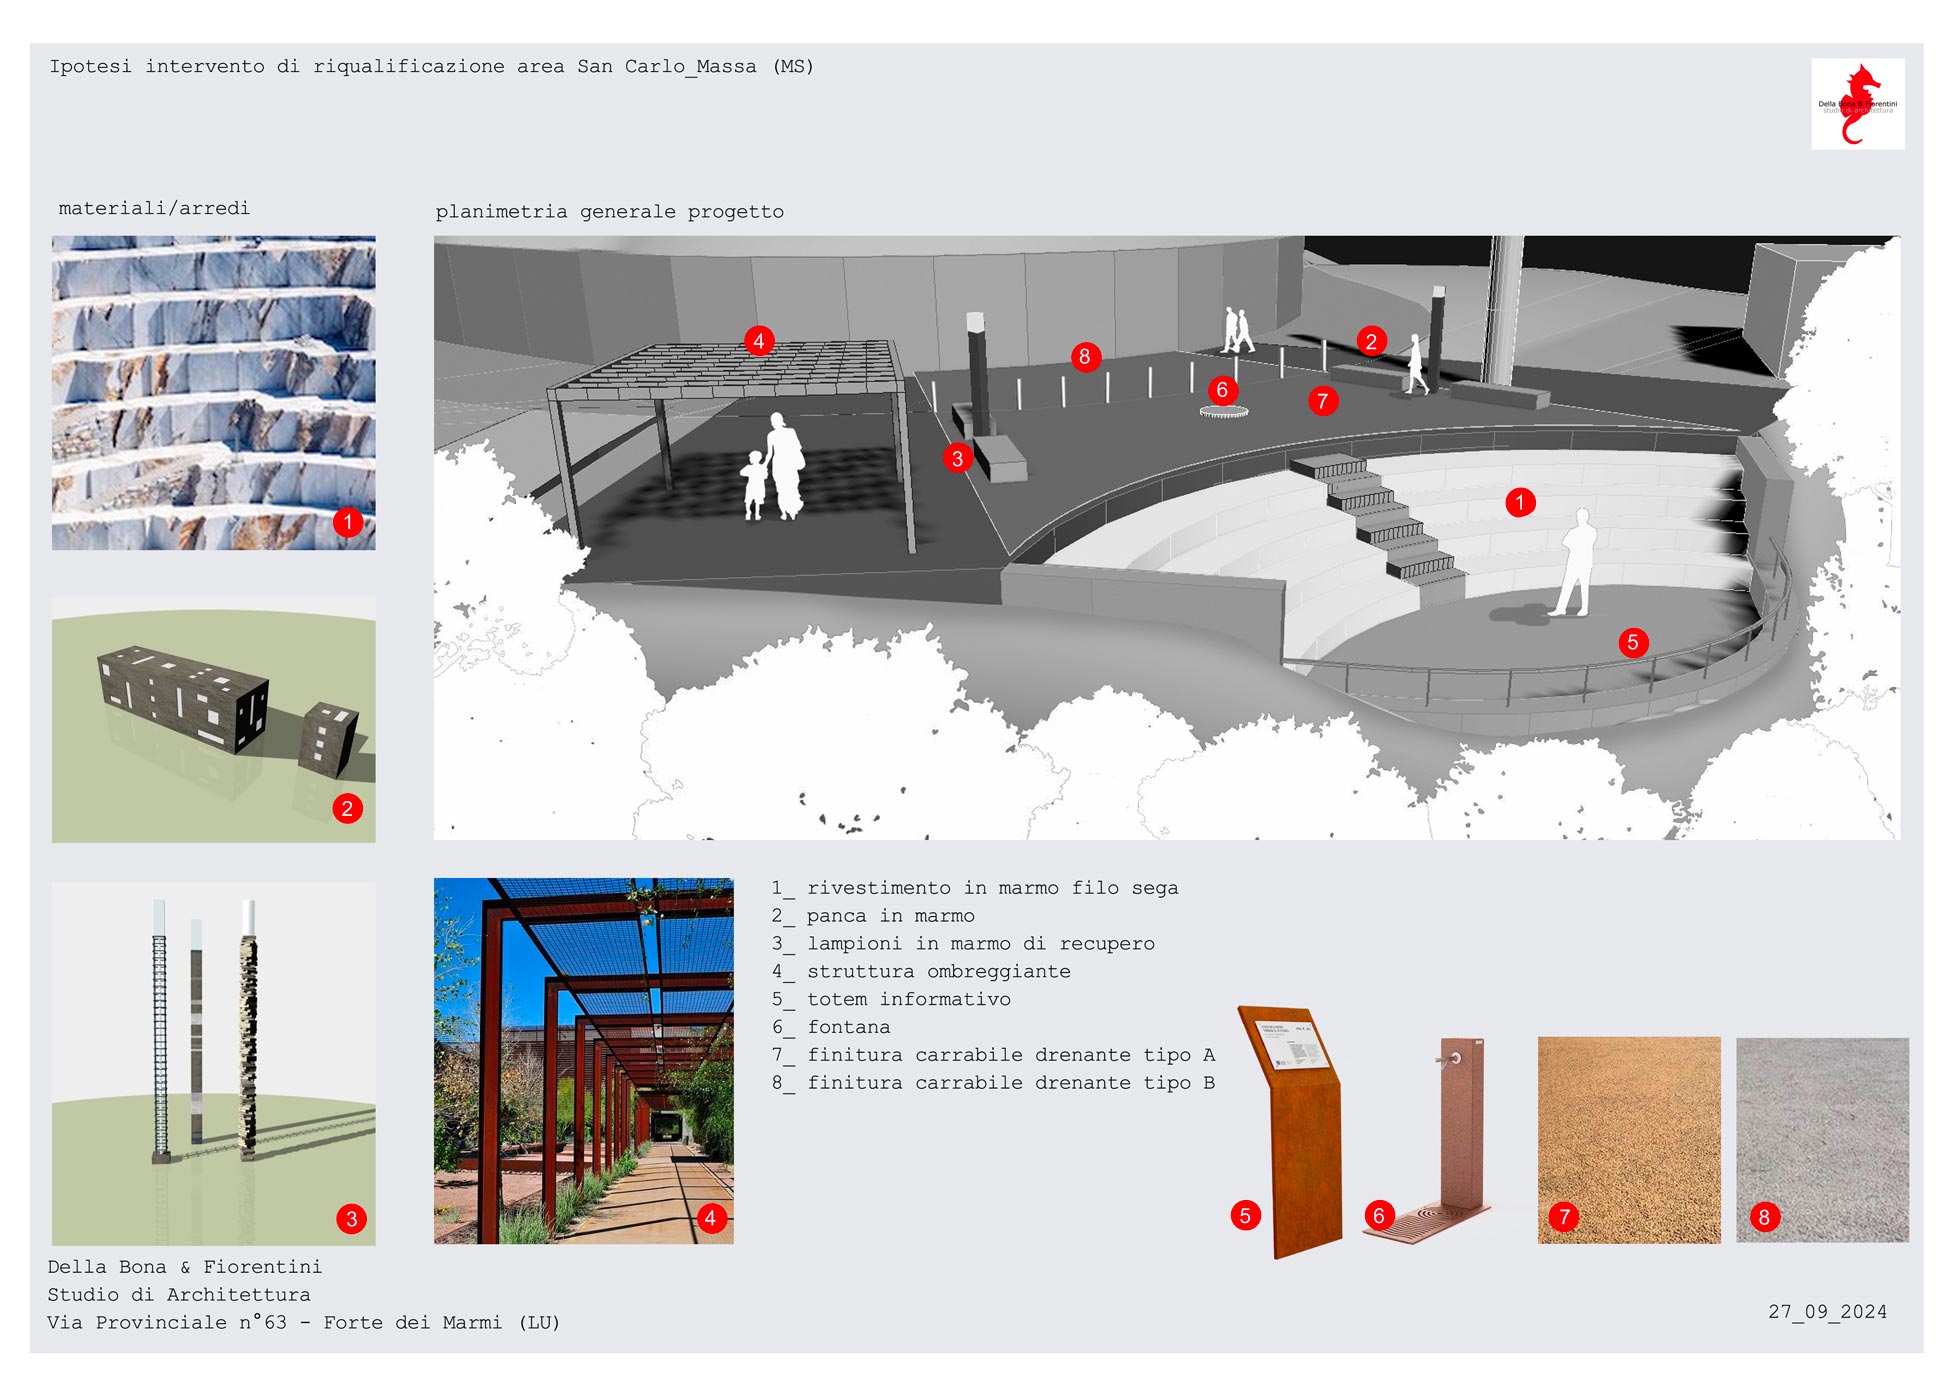
Task: Select the golden gravel finish swatch
Action: [1628, 1139]
